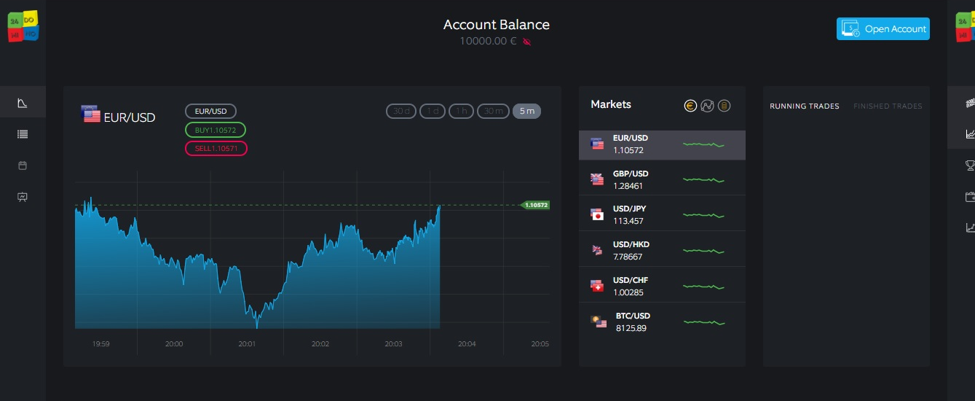This screenshot has height=401, width=975.
Task: Switch chart timeframe to 30 d
Action: point(401,111)
